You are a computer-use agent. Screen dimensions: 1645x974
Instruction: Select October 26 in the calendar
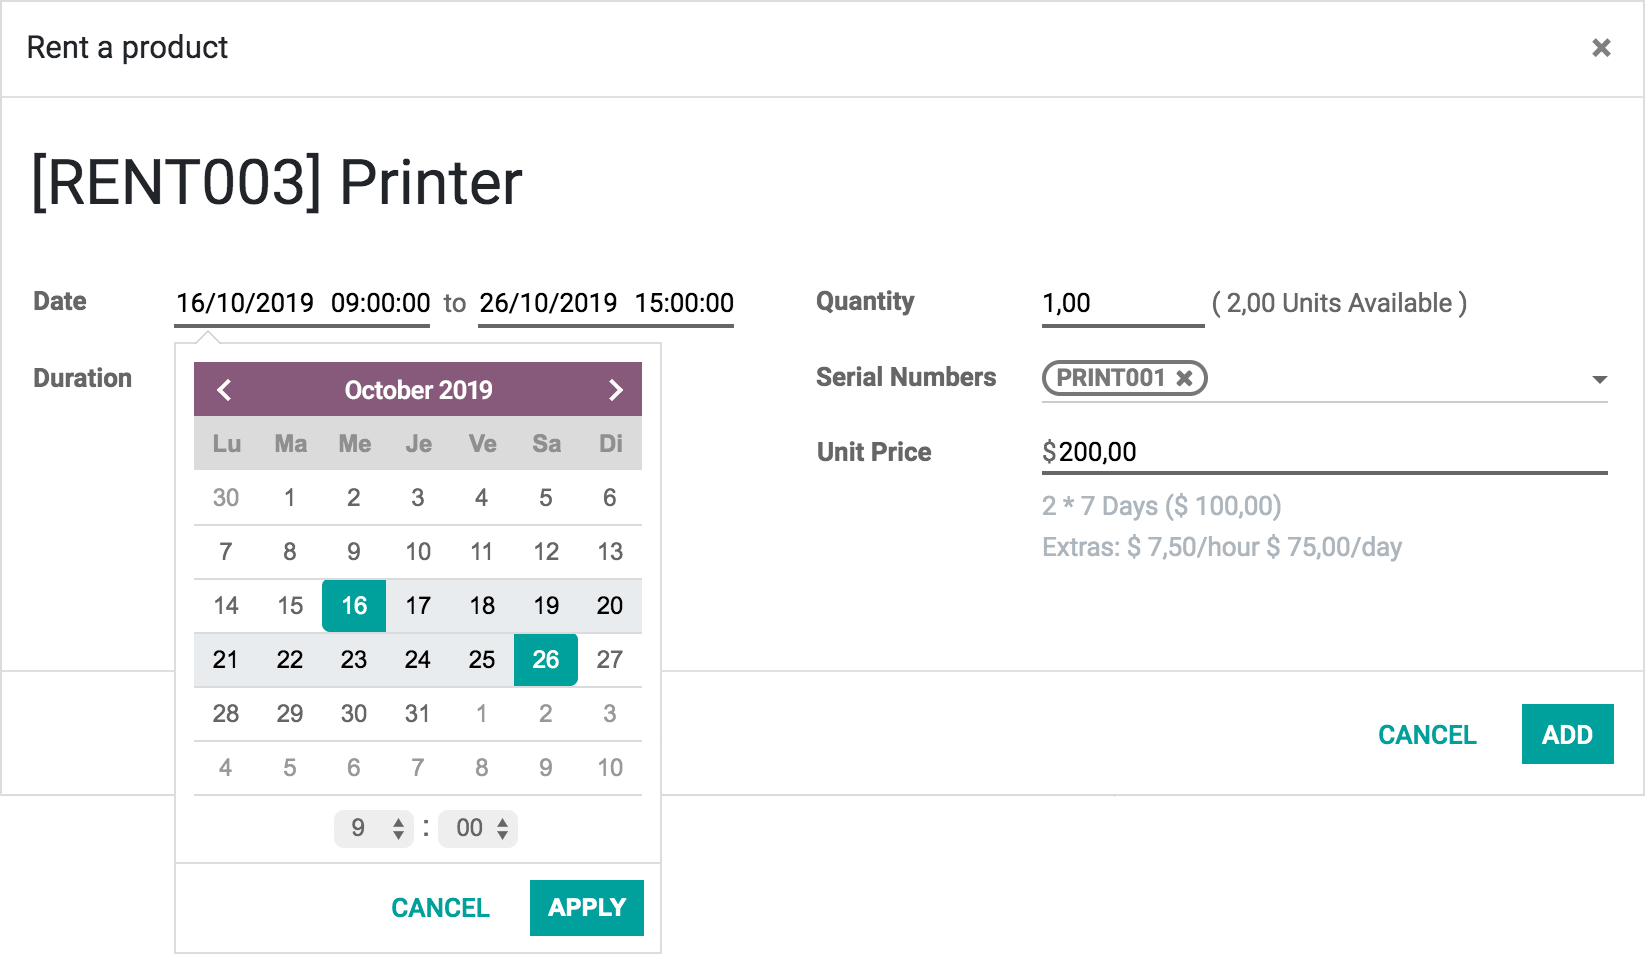pyautogui.click(x=546, y=660)
